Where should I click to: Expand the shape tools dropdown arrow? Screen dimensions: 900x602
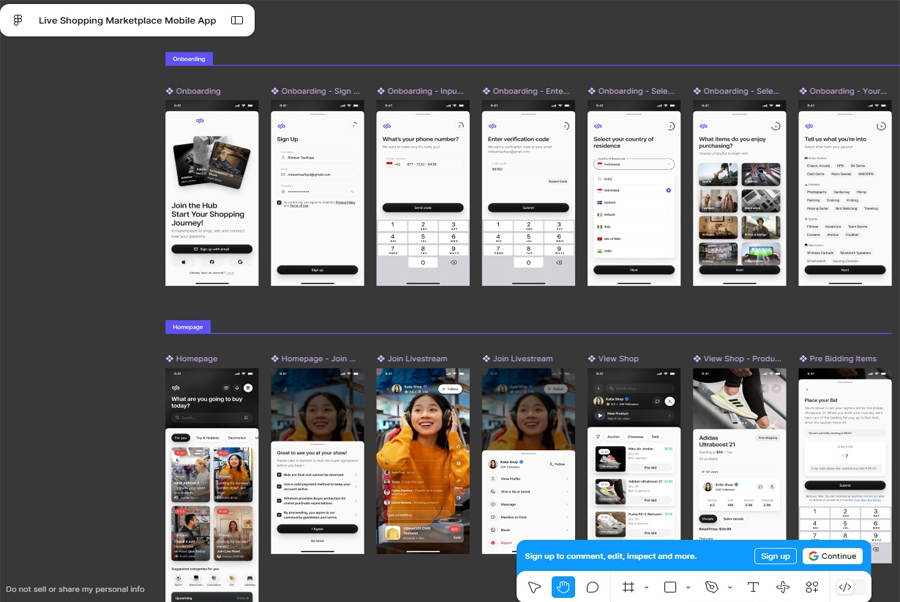(688, 587)
